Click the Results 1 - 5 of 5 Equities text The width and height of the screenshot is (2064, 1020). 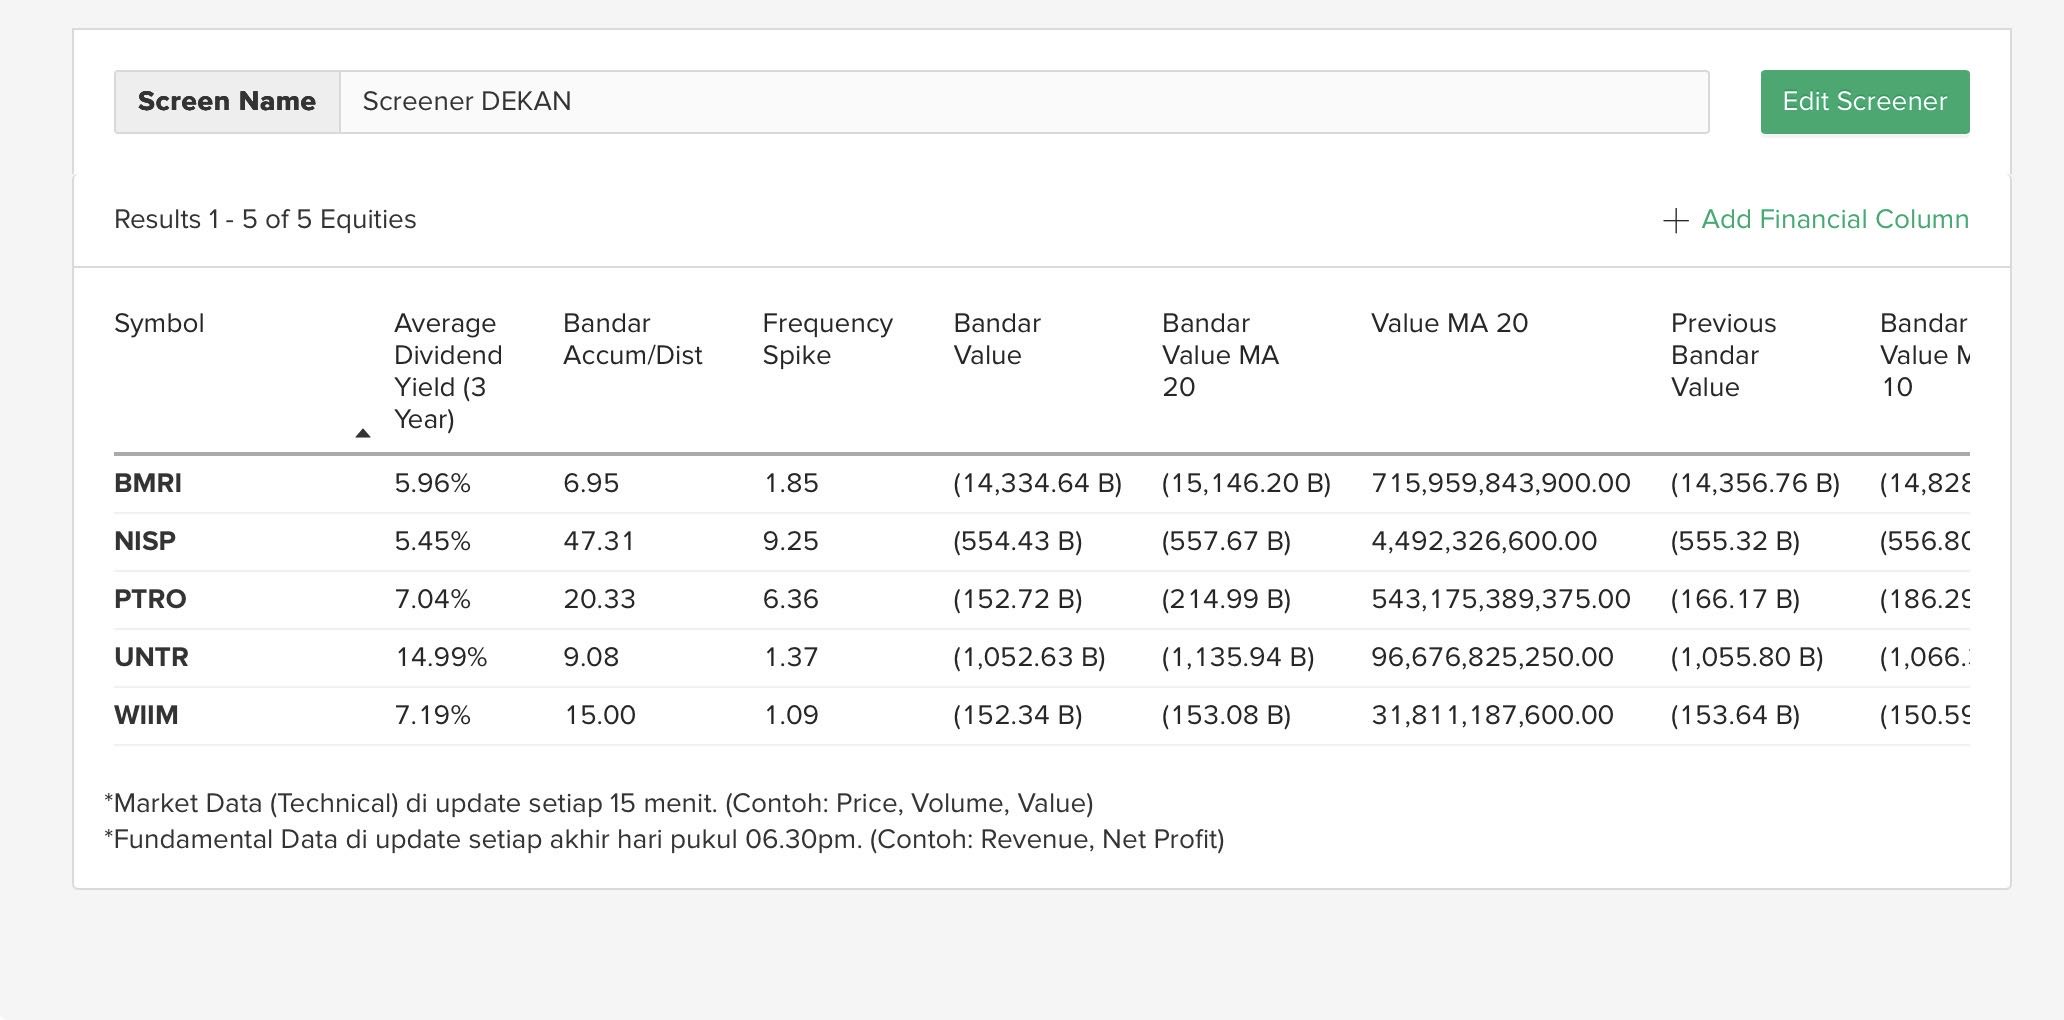pyautogui.click(x=265, y=220)
